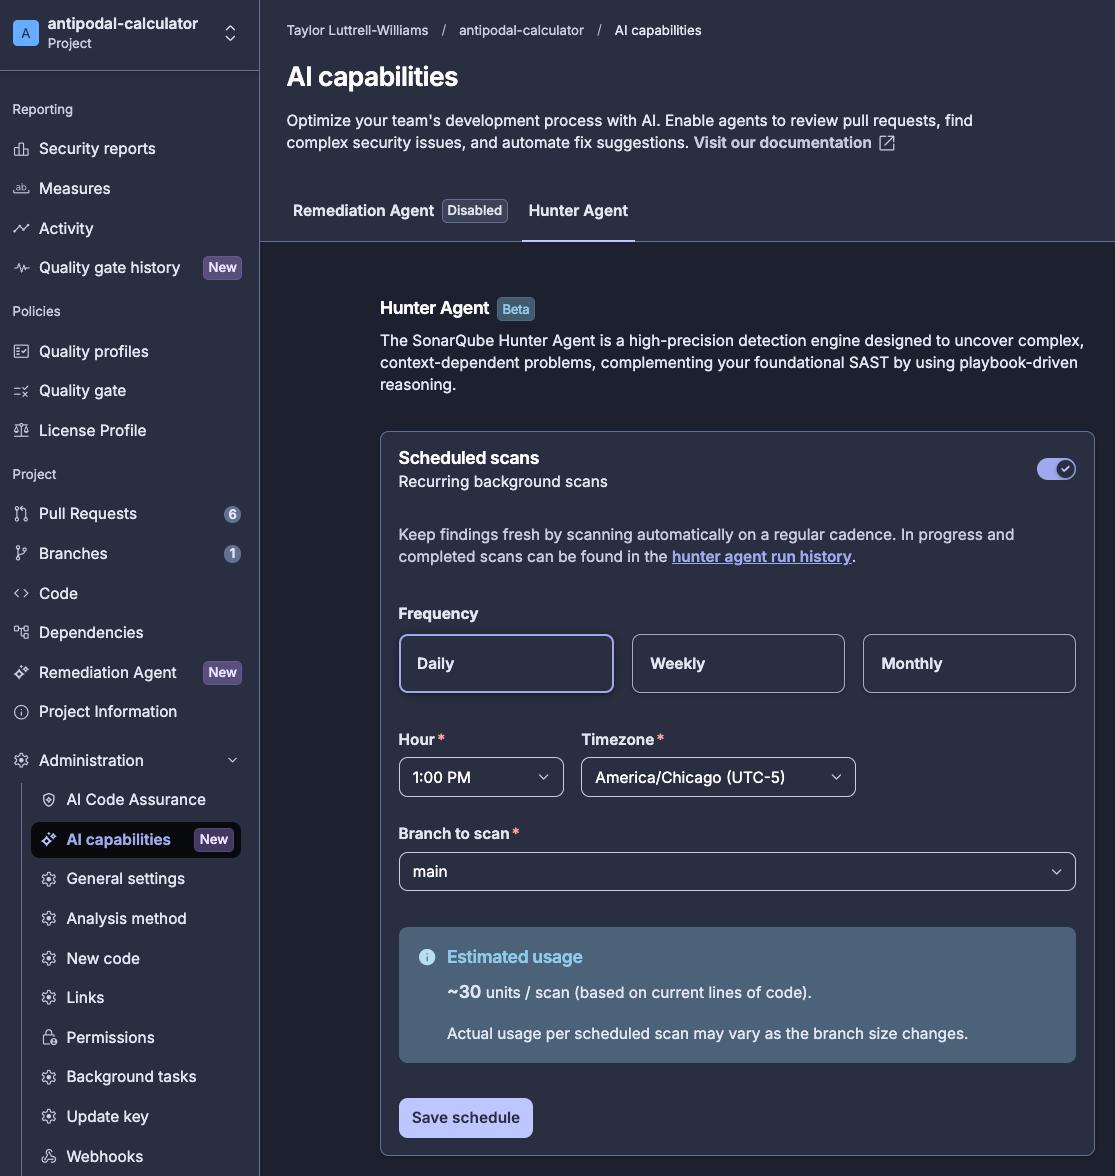Click the Code brackets icon

[x=21, y=593]
